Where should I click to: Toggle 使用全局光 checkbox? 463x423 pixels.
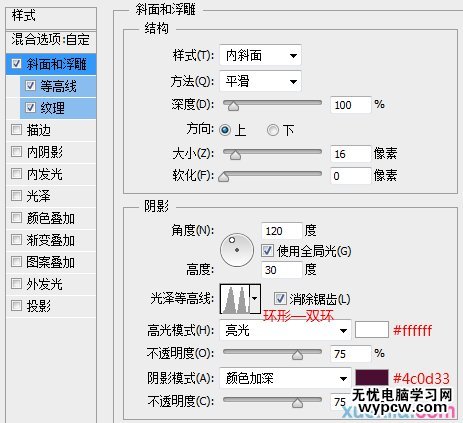point(267,251)
